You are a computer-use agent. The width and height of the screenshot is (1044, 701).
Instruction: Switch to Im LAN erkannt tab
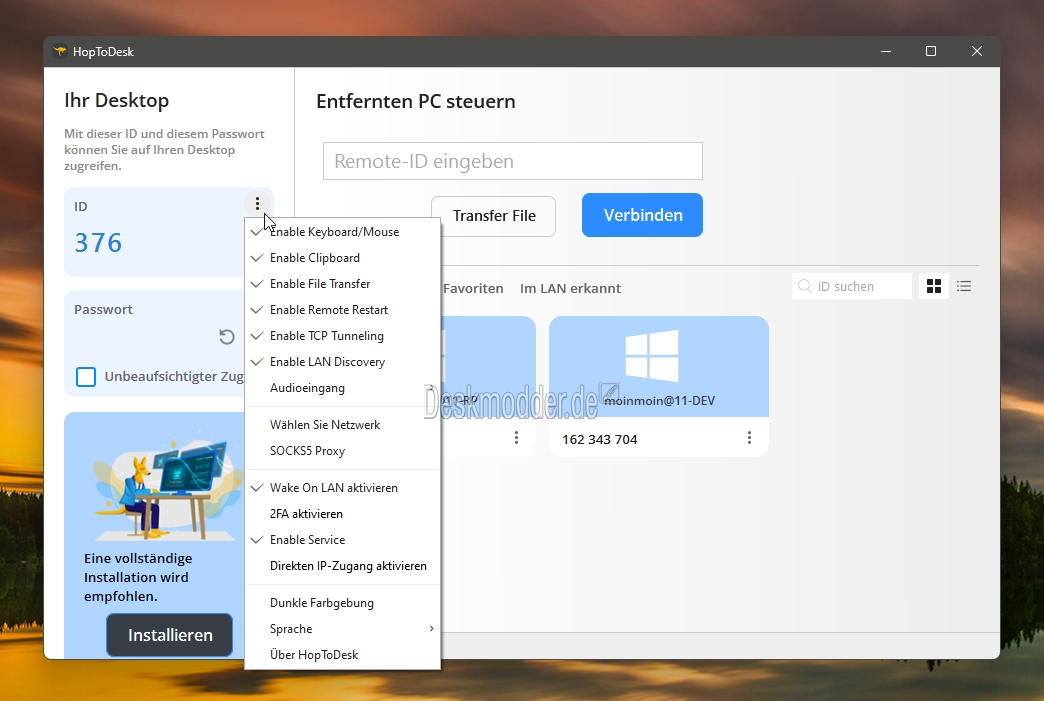click(x=570, y=288)
